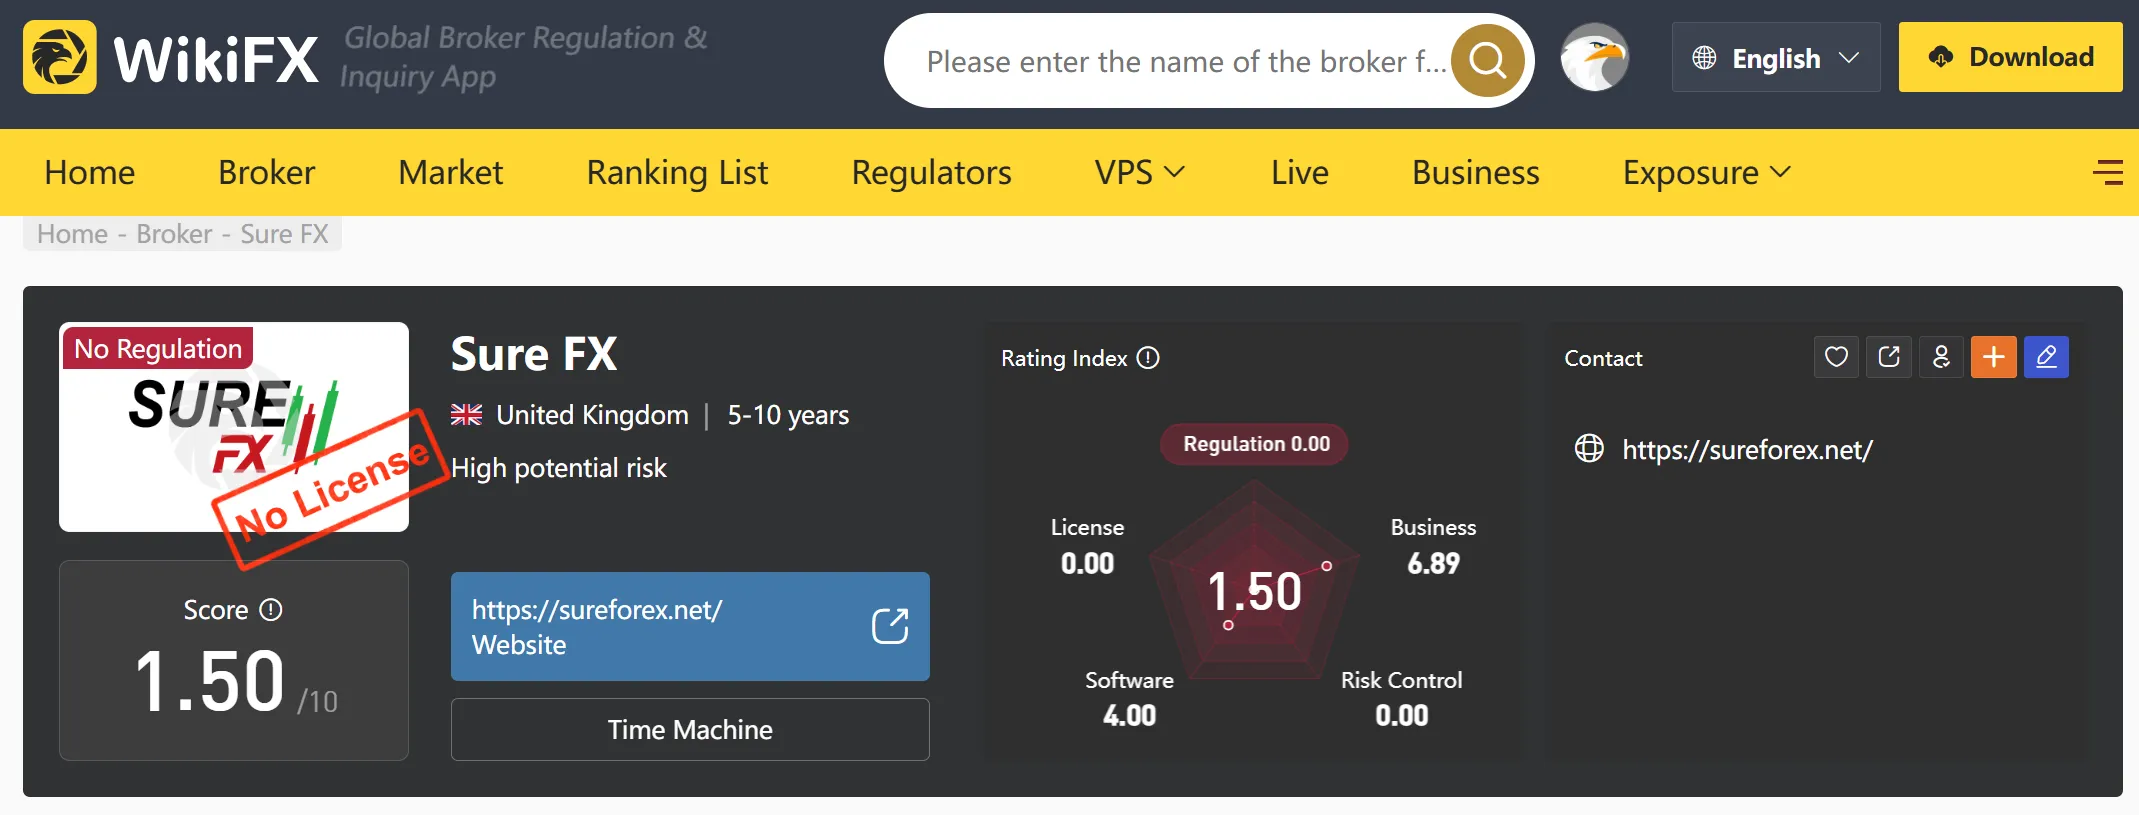Click the Time Machine button
The height and width of the screenshot is (815, 2139).
click(690, 729)
